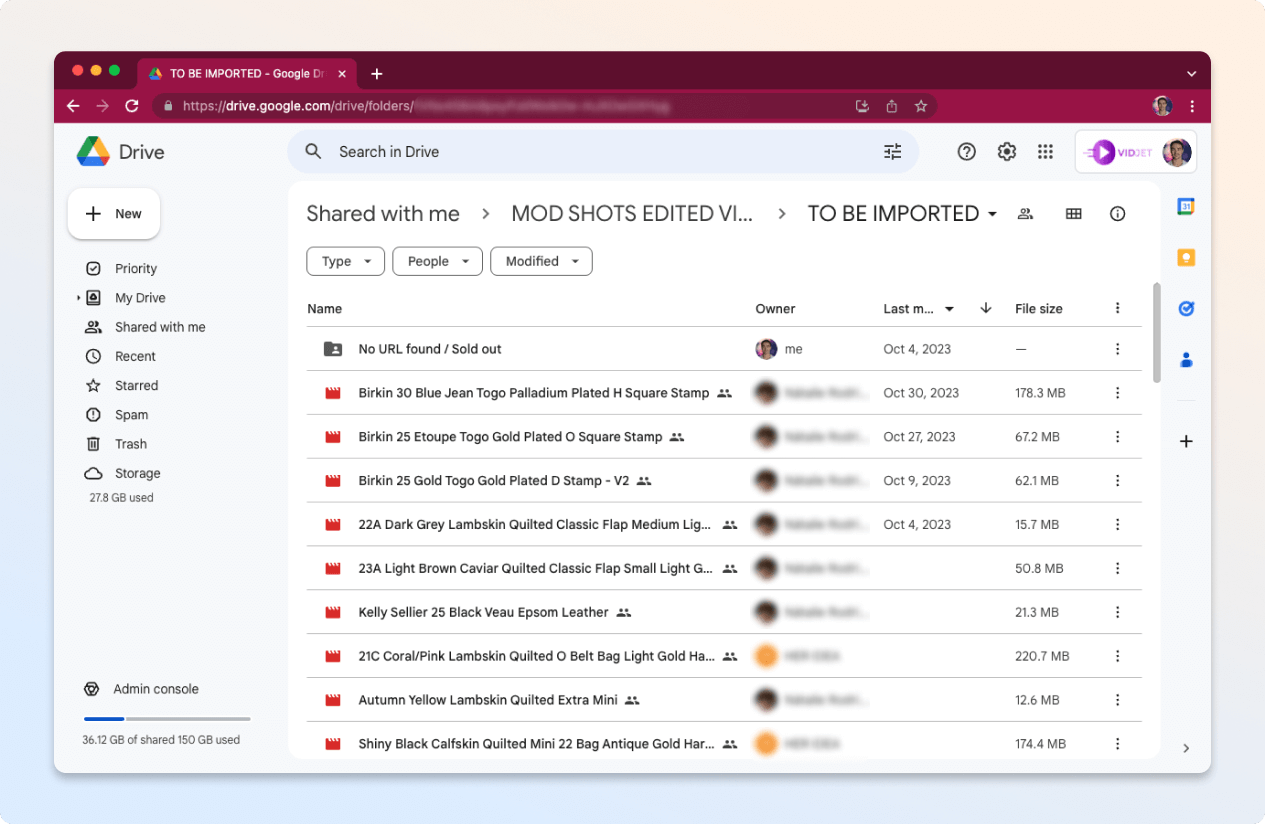Open search filter options icon
The width and height of the screenshot is (1265, 824).
click(x=893, y=152)
